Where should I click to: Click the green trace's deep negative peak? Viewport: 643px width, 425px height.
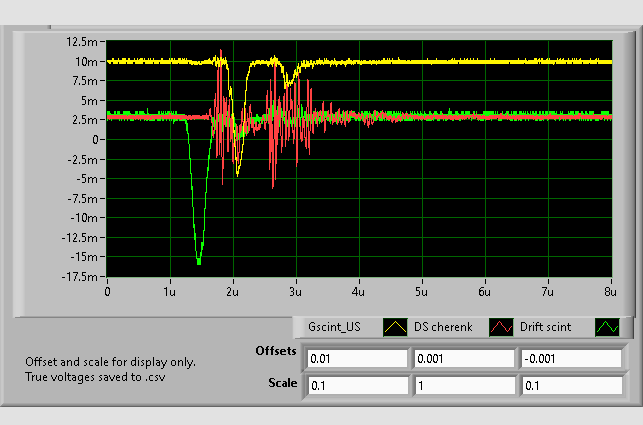coord(199,262)
